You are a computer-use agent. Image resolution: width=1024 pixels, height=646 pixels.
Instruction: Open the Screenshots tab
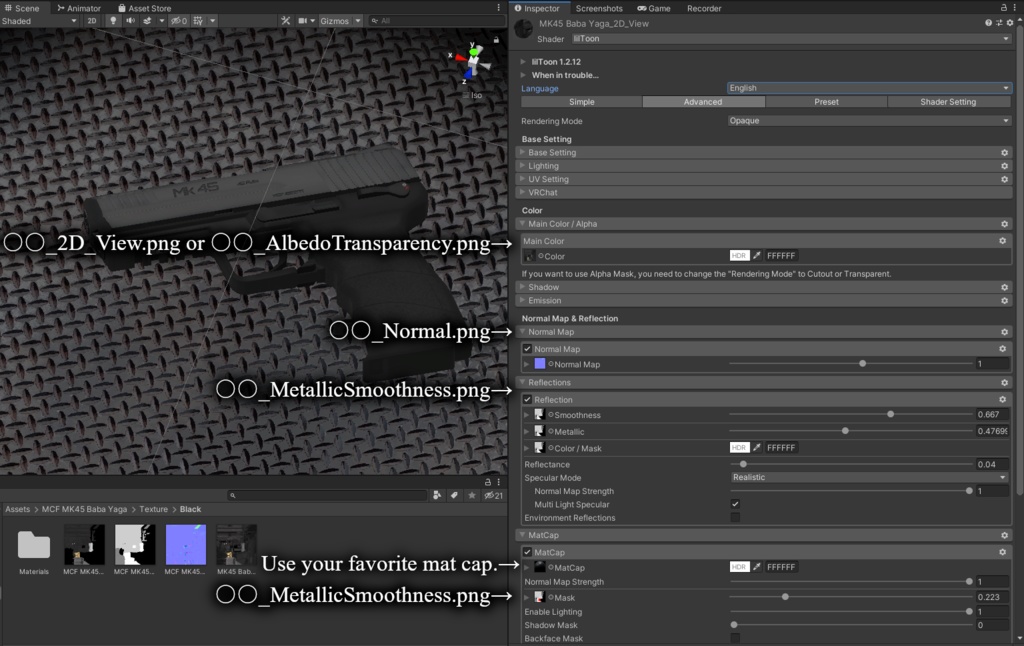(x=599, y=8)
